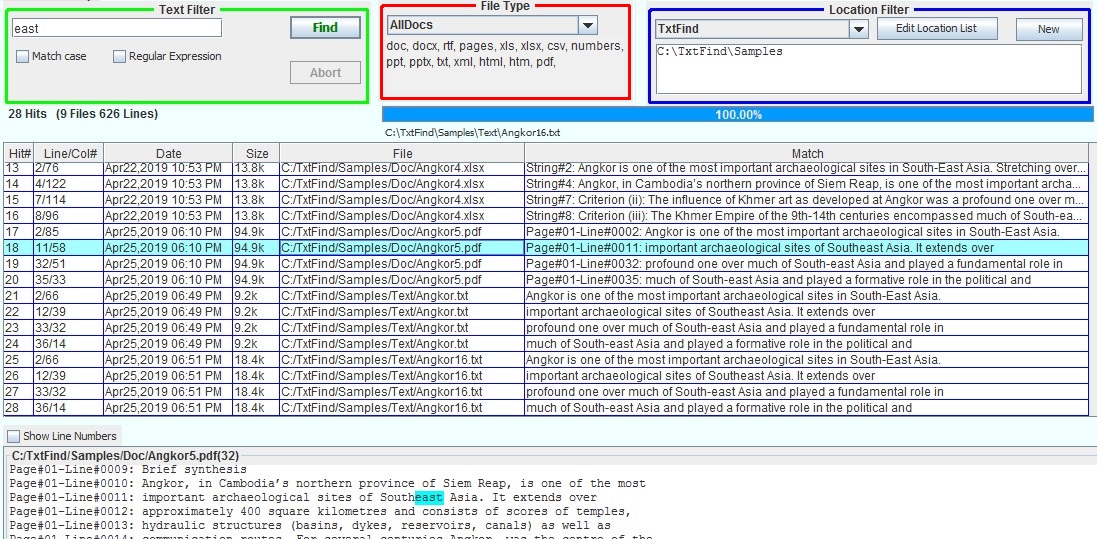Click the New location button

(x=1049, y=29)
